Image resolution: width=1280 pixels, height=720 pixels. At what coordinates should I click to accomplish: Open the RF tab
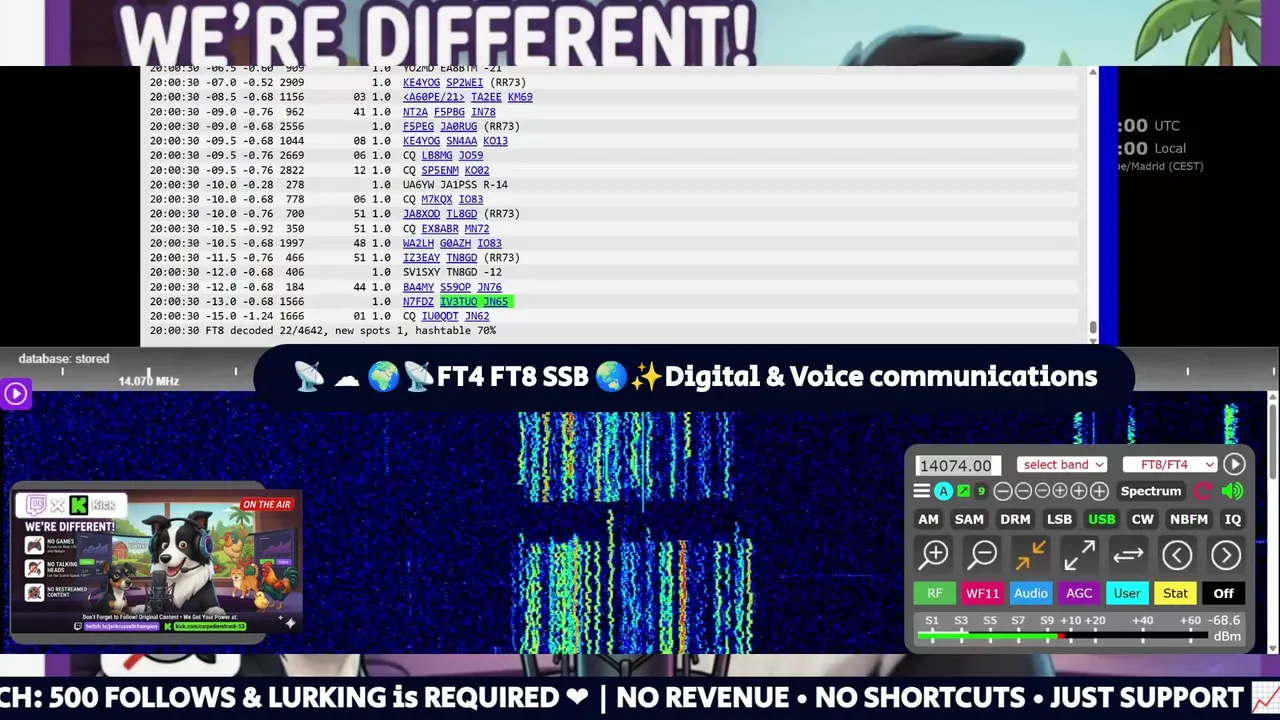935,593
